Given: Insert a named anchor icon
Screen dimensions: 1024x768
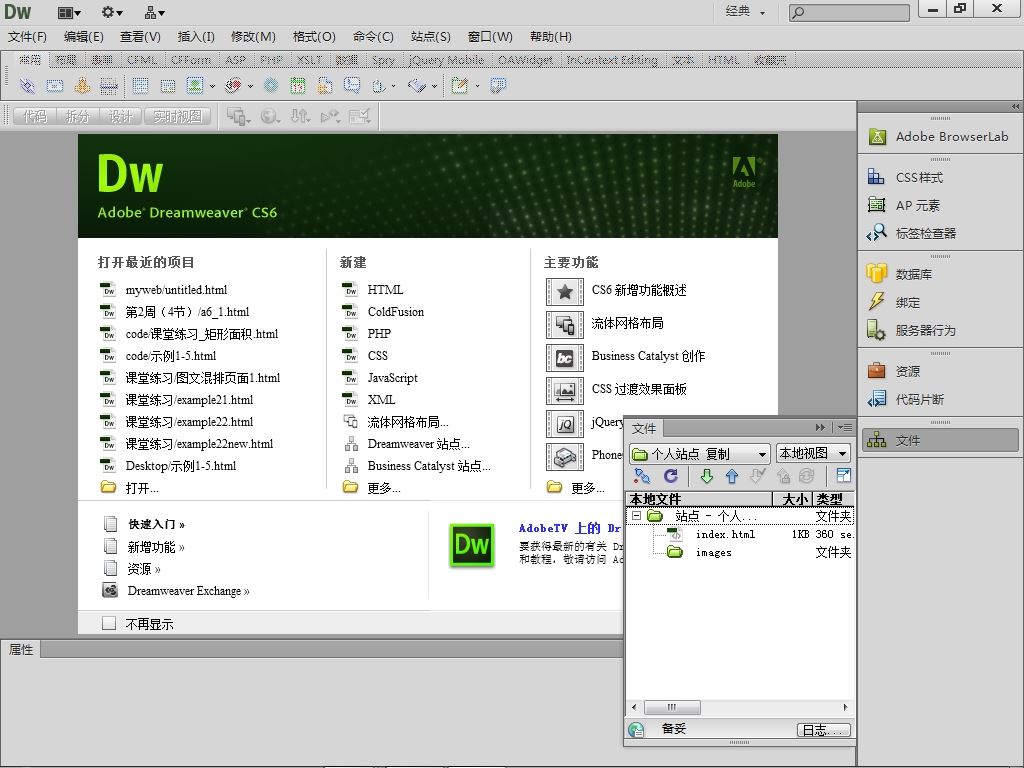Looking at the screenshot, I should [x=82, y=86].
